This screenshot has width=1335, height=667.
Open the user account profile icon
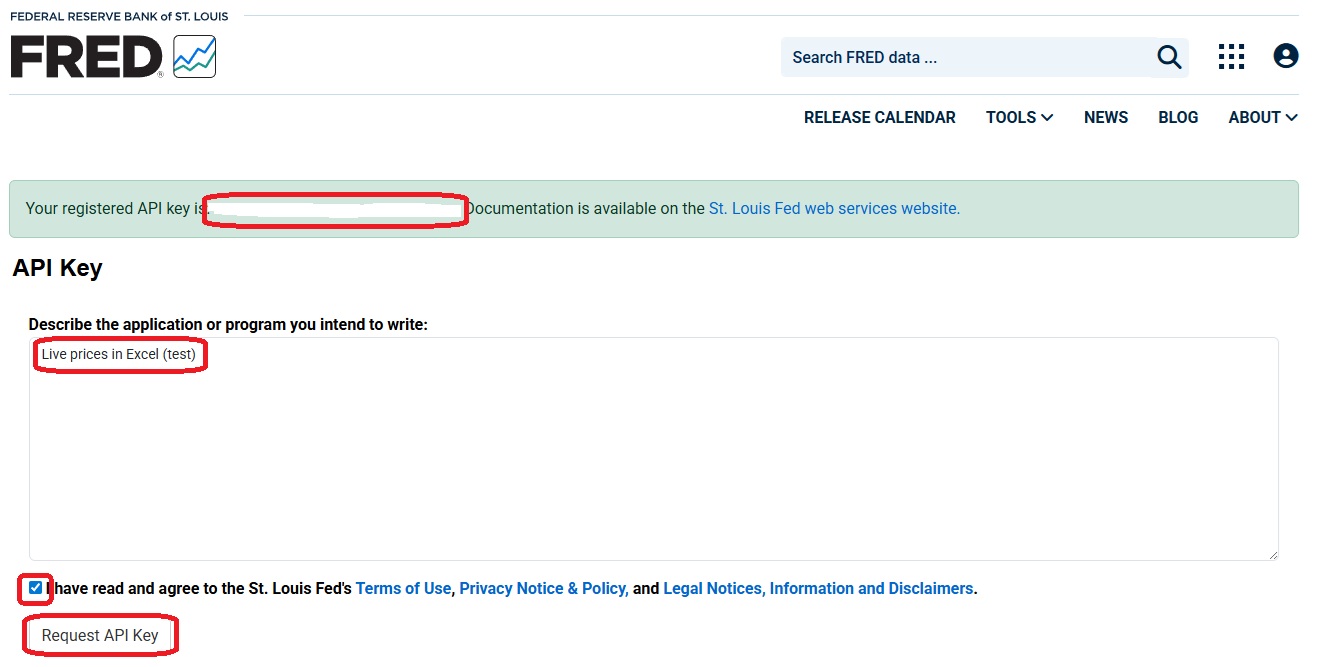1285,57
